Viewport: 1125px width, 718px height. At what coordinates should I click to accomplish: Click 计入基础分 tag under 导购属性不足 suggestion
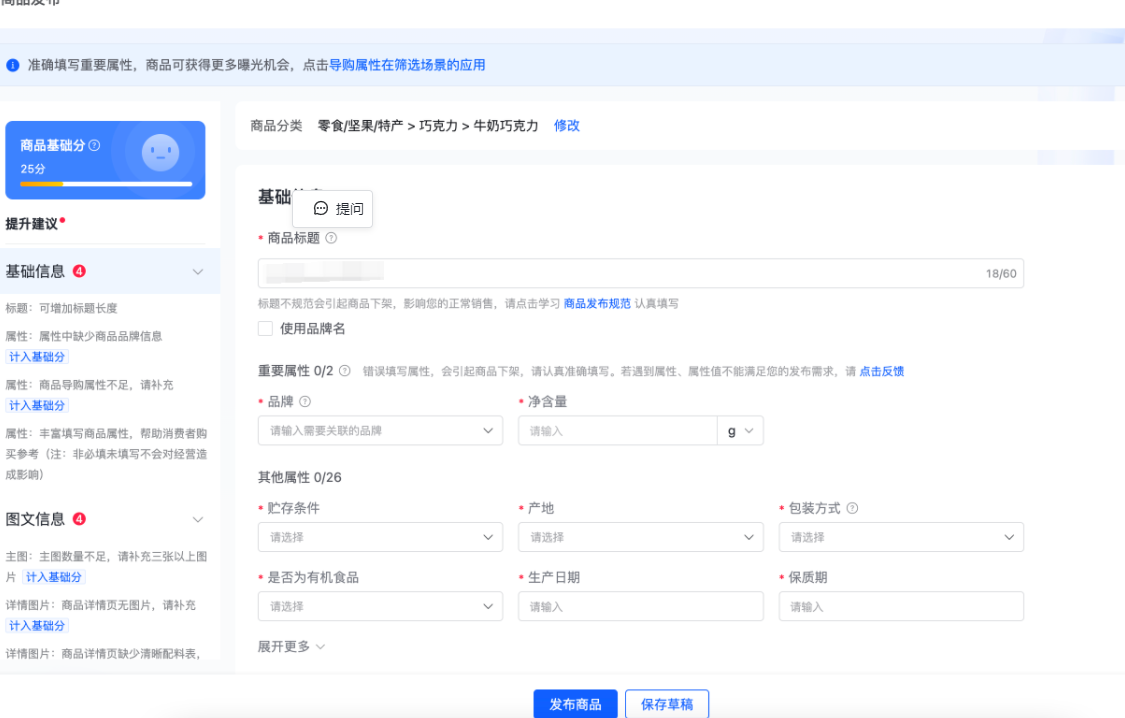[x=37, y=405]
